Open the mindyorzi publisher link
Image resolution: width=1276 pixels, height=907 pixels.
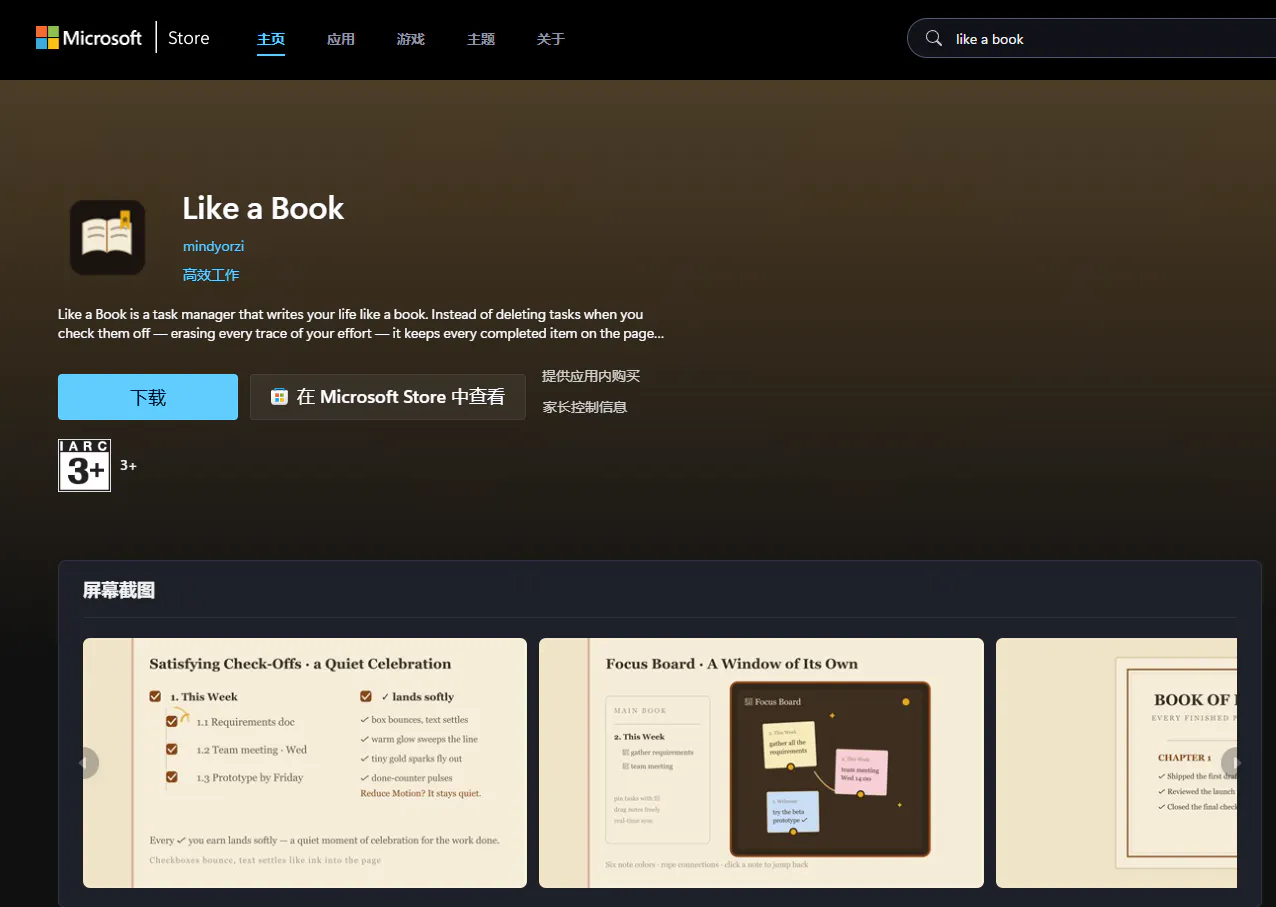coord(213,246)
